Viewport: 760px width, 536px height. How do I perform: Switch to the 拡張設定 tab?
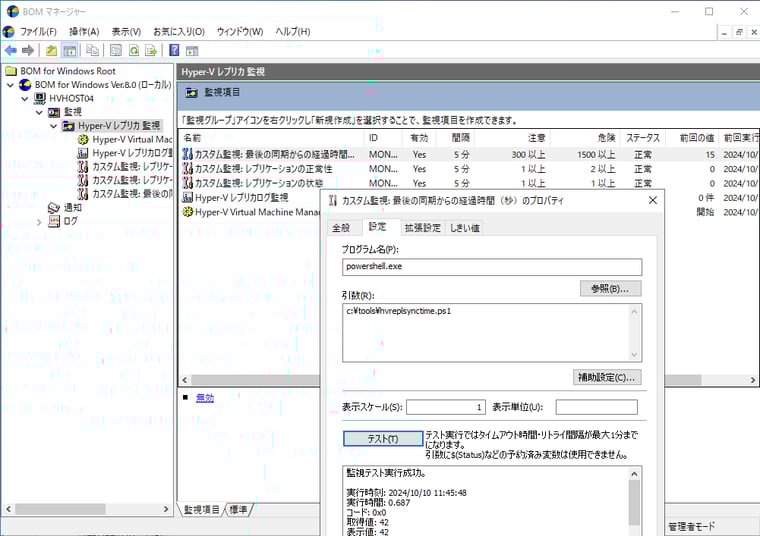[x=423, y=228]
